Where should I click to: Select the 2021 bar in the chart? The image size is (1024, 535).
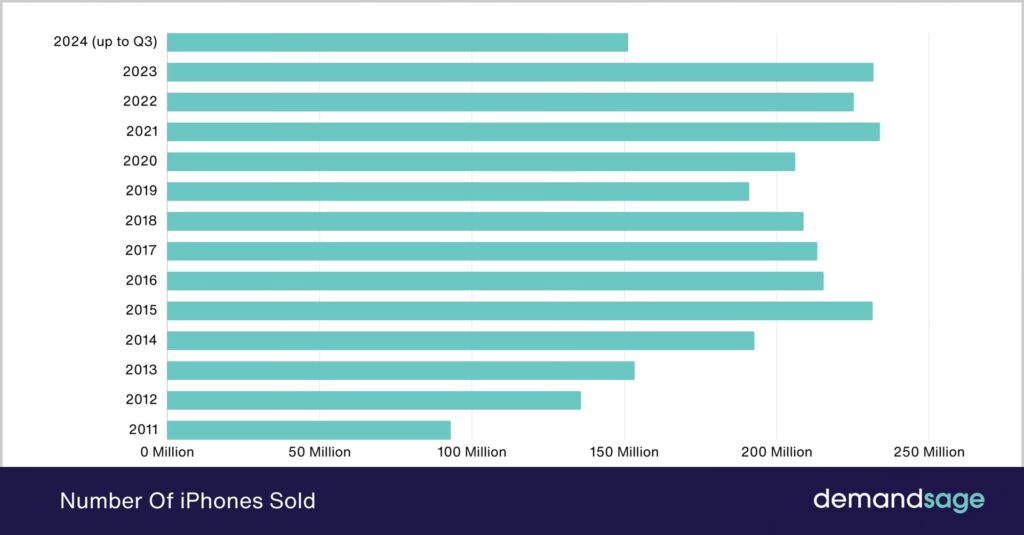coord(523,131)
